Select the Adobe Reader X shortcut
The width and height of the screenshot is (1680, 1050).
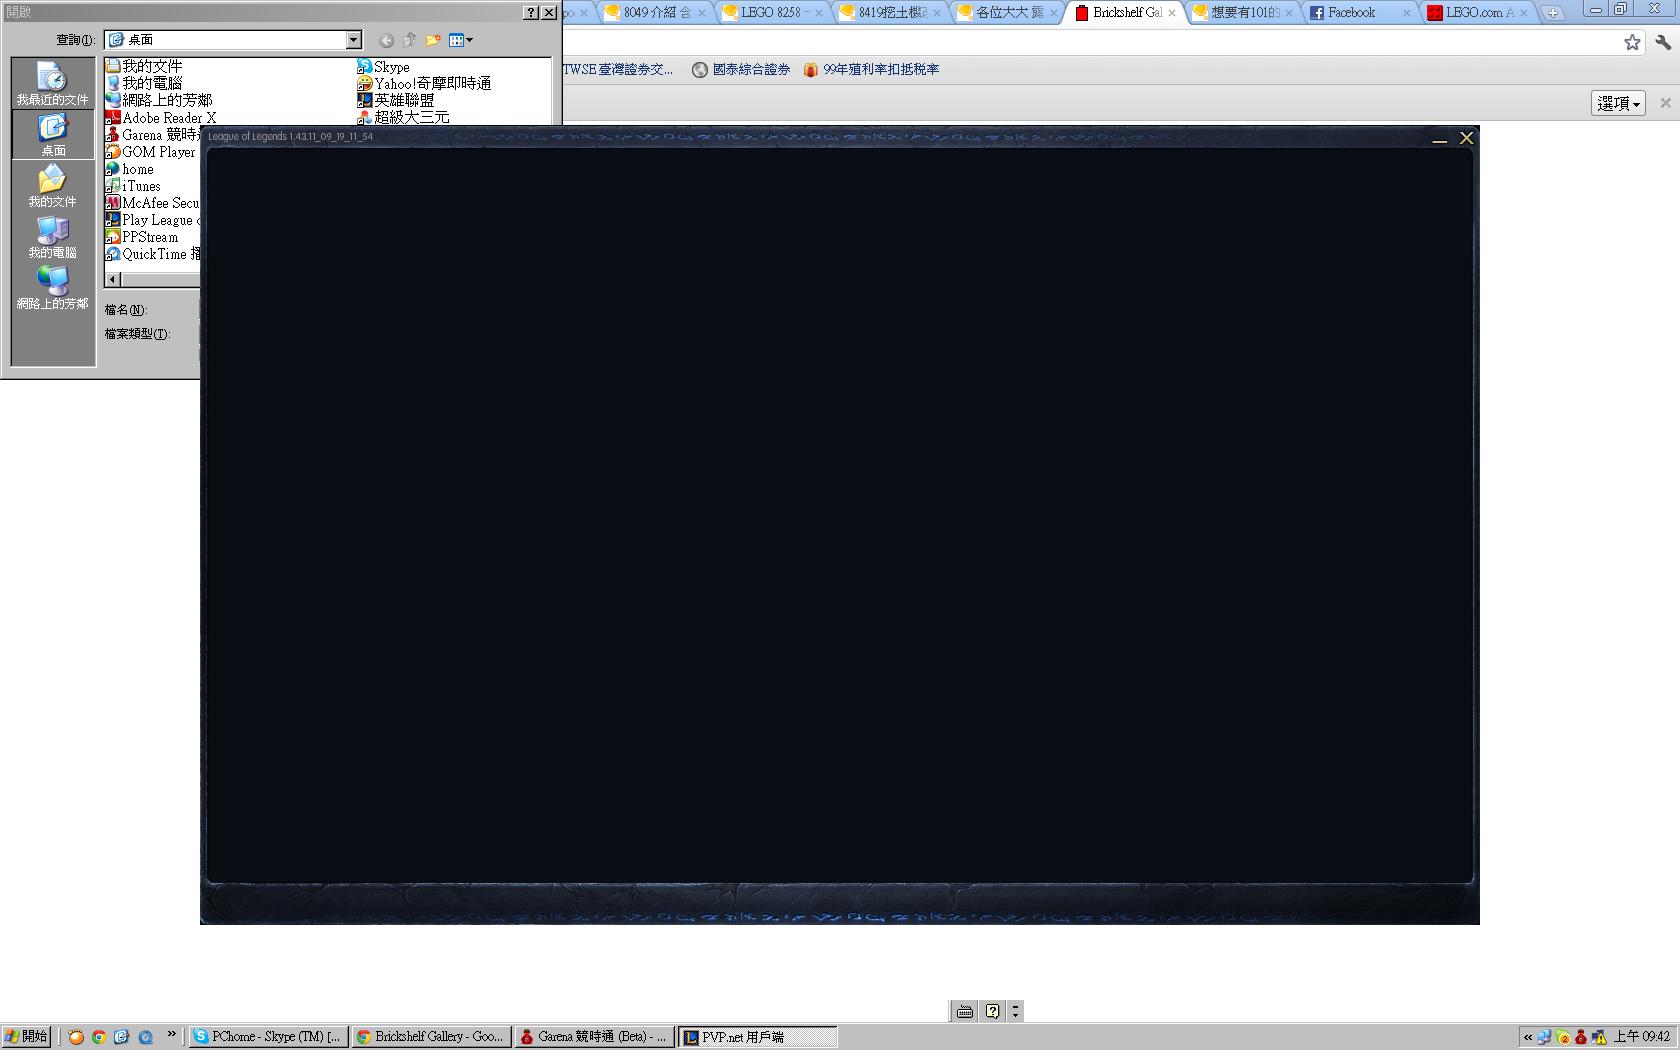(x=160, y=117)
